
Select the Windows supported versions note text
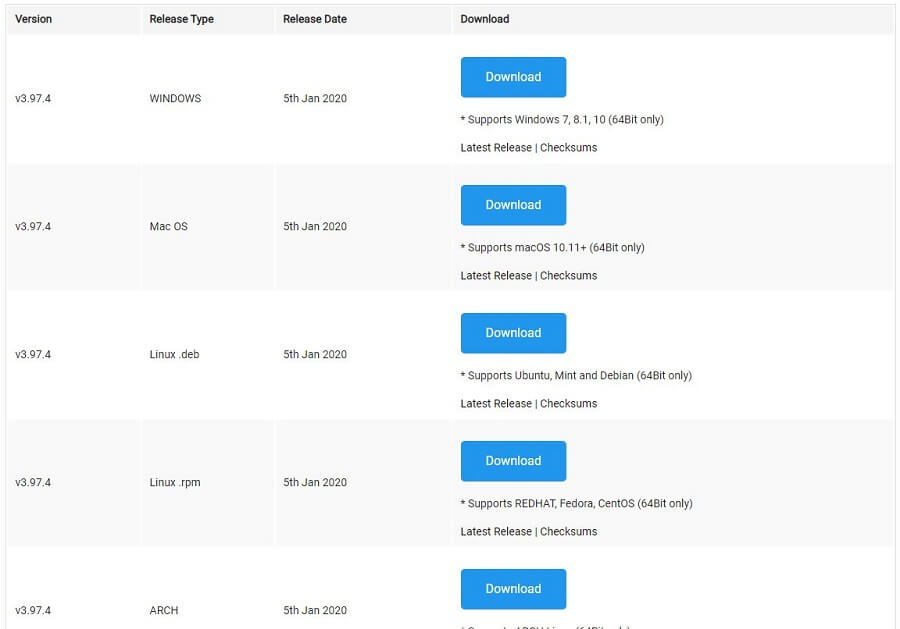(x=562, y=119)
